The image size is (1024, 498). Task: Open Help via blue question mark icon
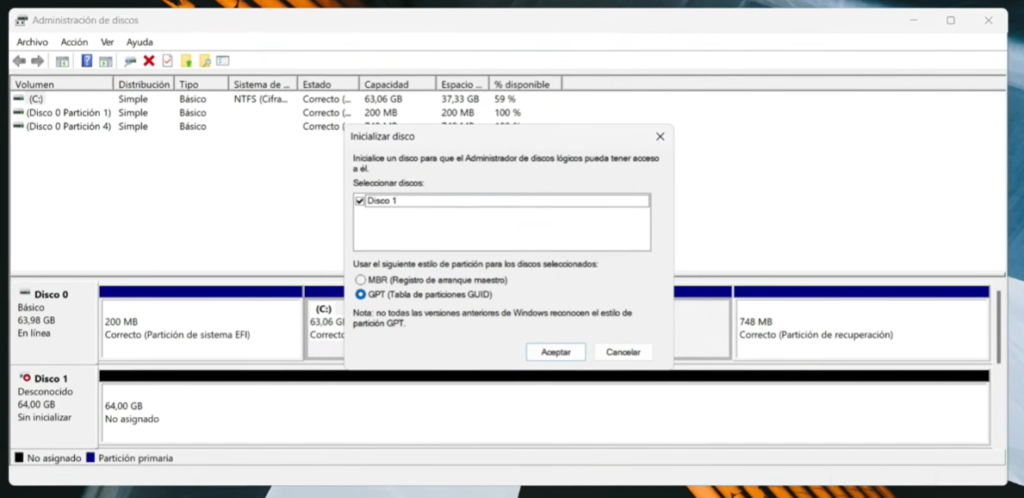pyautogui.click(x=86, y=61)
